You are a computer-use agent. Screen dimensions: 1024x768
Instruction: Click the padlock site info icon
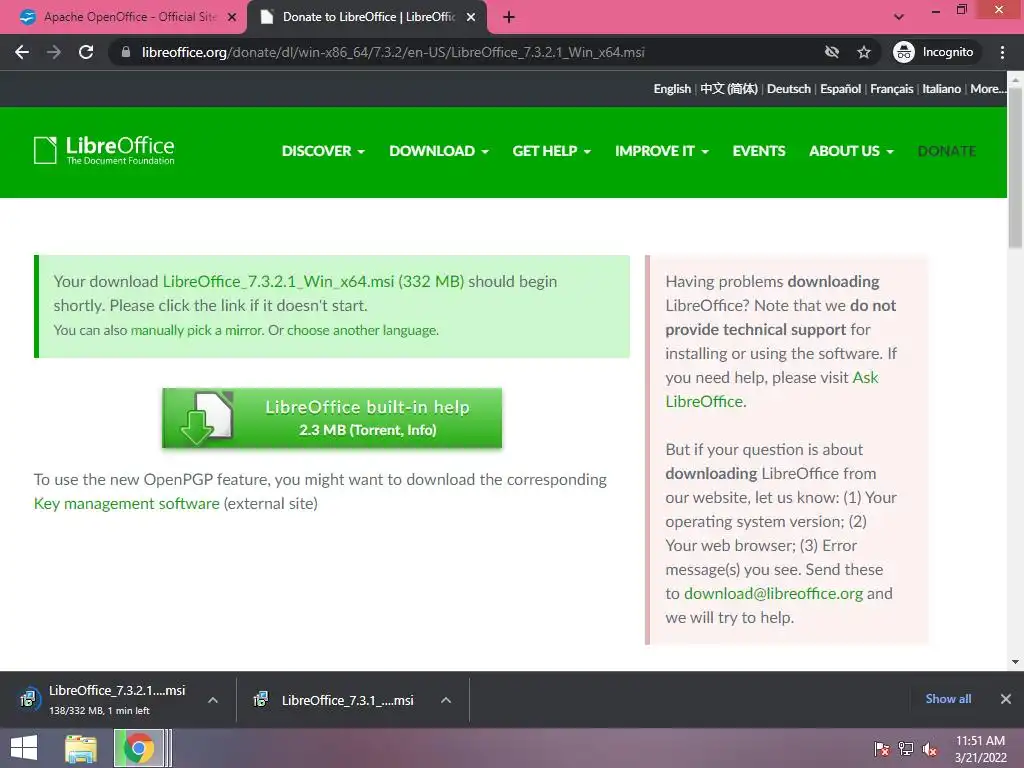(x=125, y=52)
